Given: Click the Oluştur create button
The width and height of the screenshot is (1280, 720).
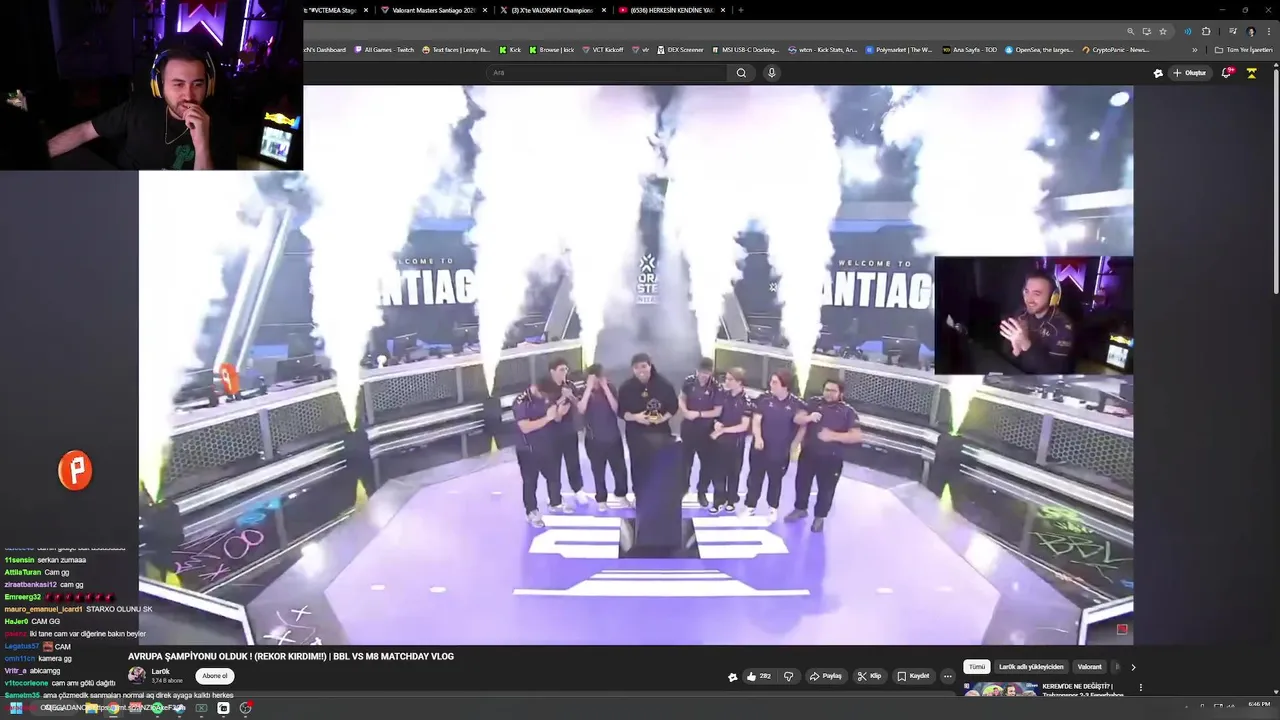Looking at the screenshot, I should coord(1190,73).
